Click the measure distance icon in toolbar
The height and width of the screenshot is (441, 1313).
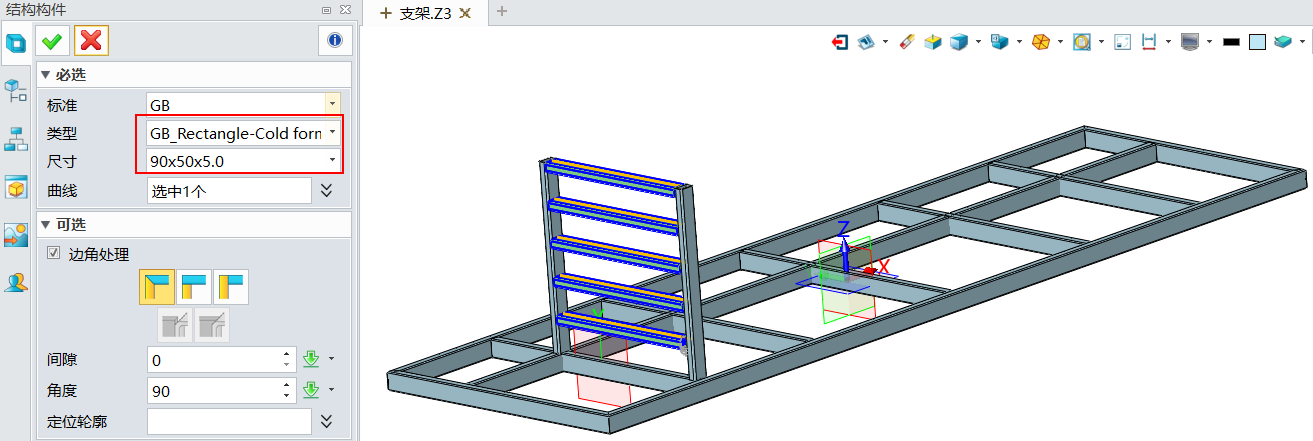1148,42
